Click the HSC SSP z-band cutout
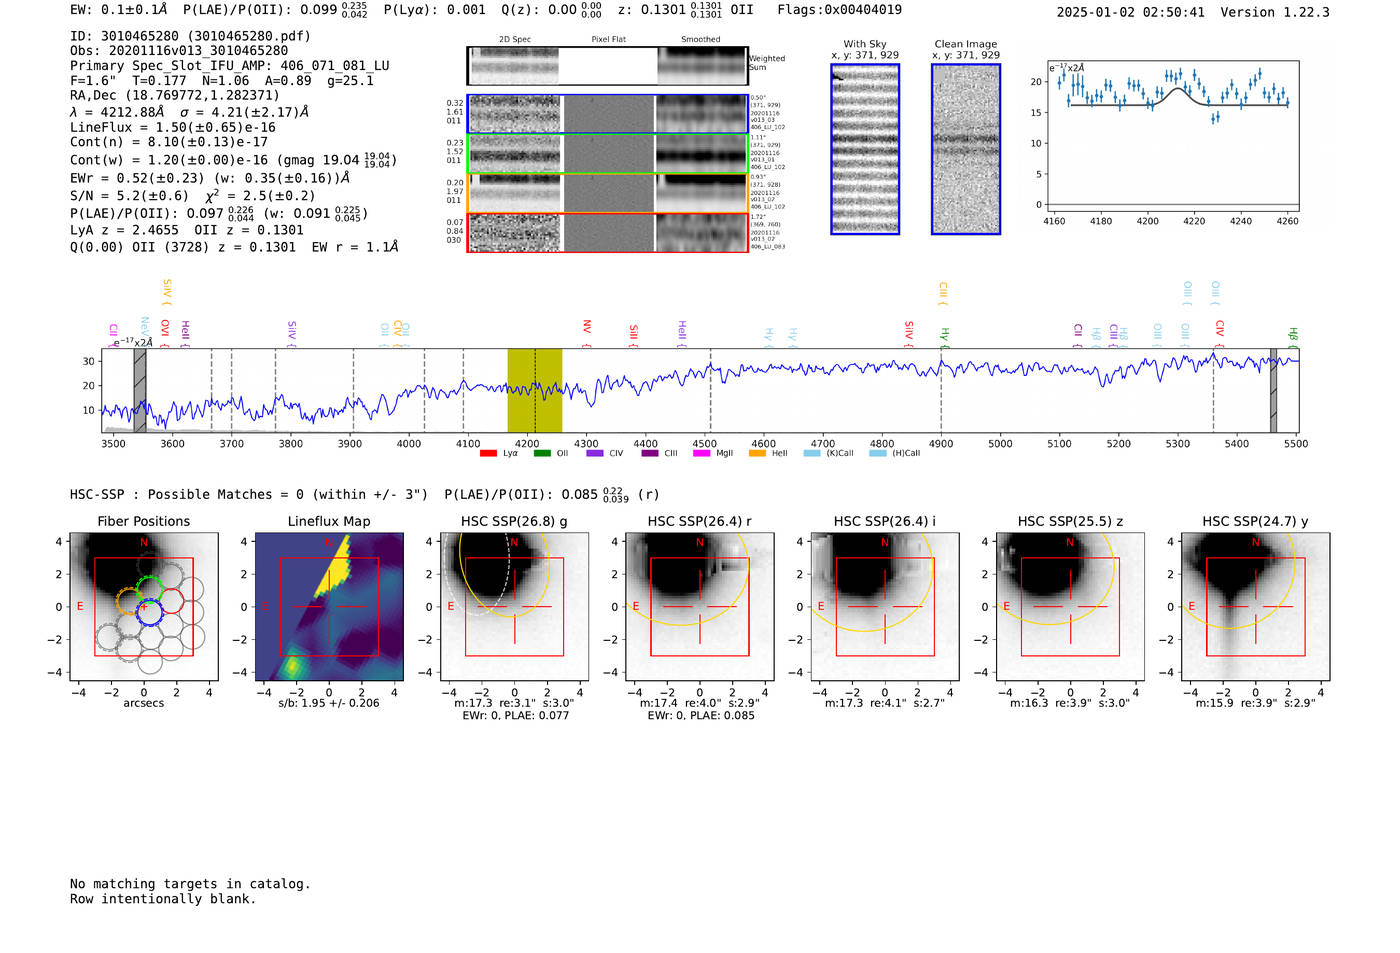This screenshot has height=953, width=1400. click(x=1070, y=607)
